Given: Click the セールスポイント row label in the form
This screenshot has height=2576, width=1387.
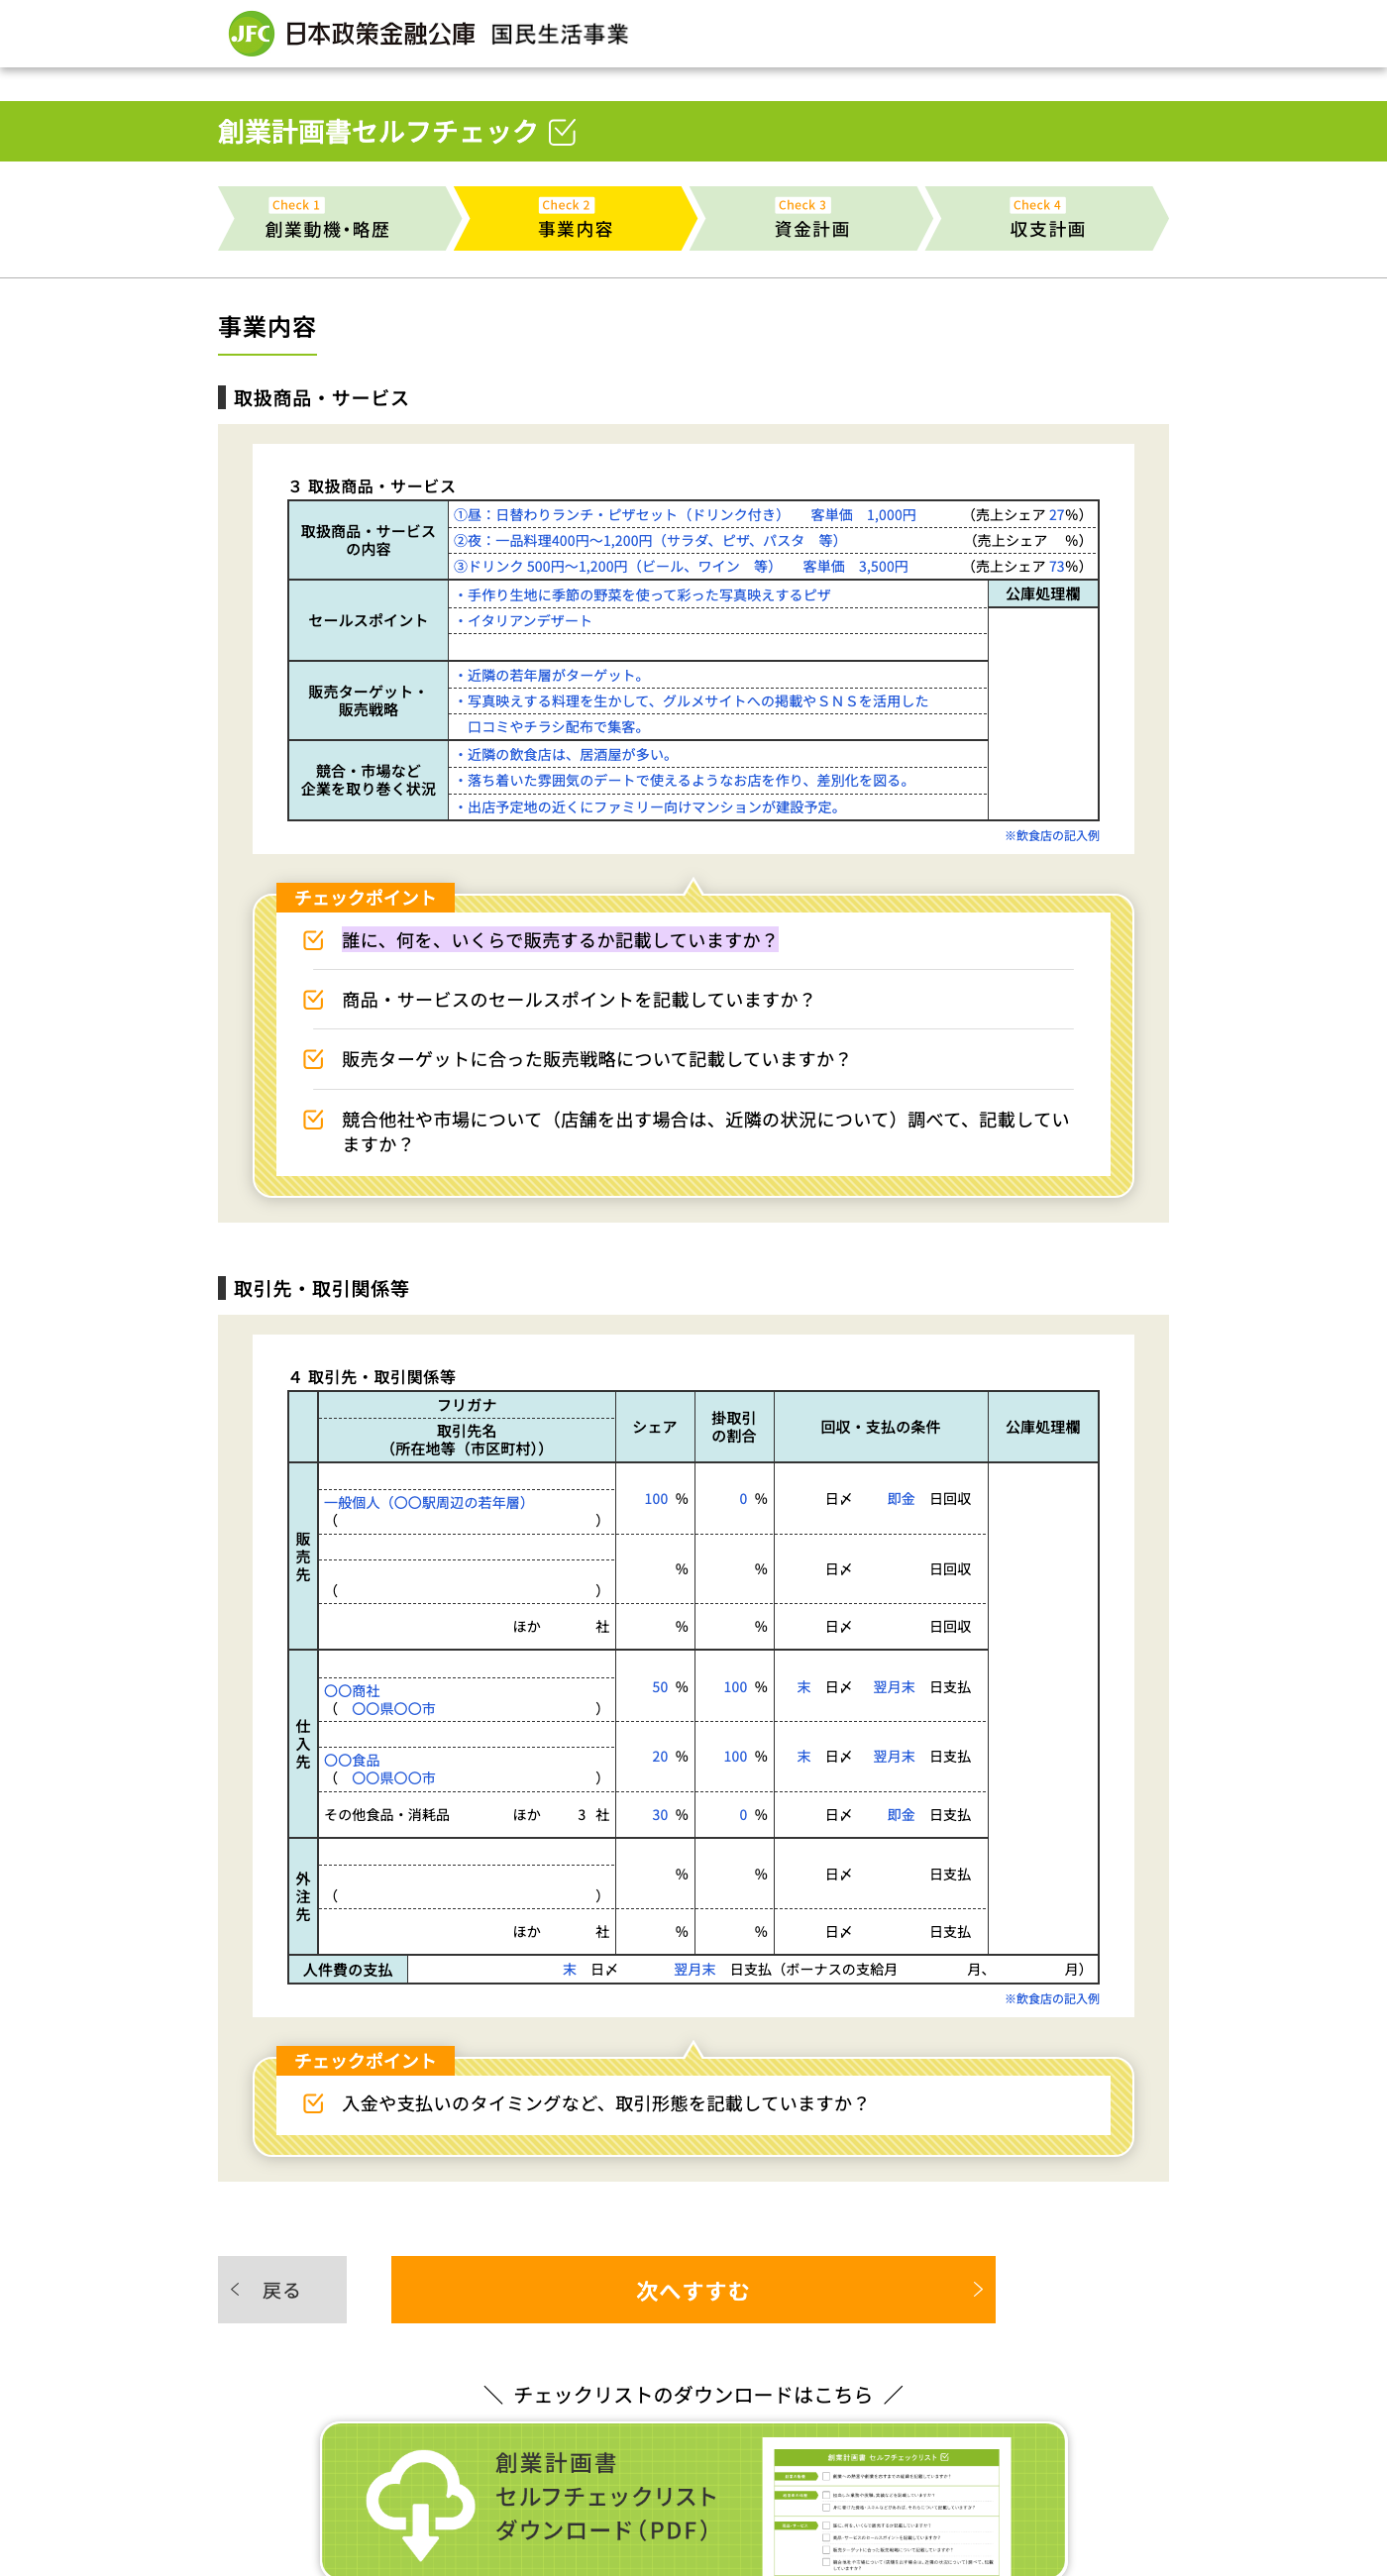Looking at the screenshot, I should tap(368, 620).
